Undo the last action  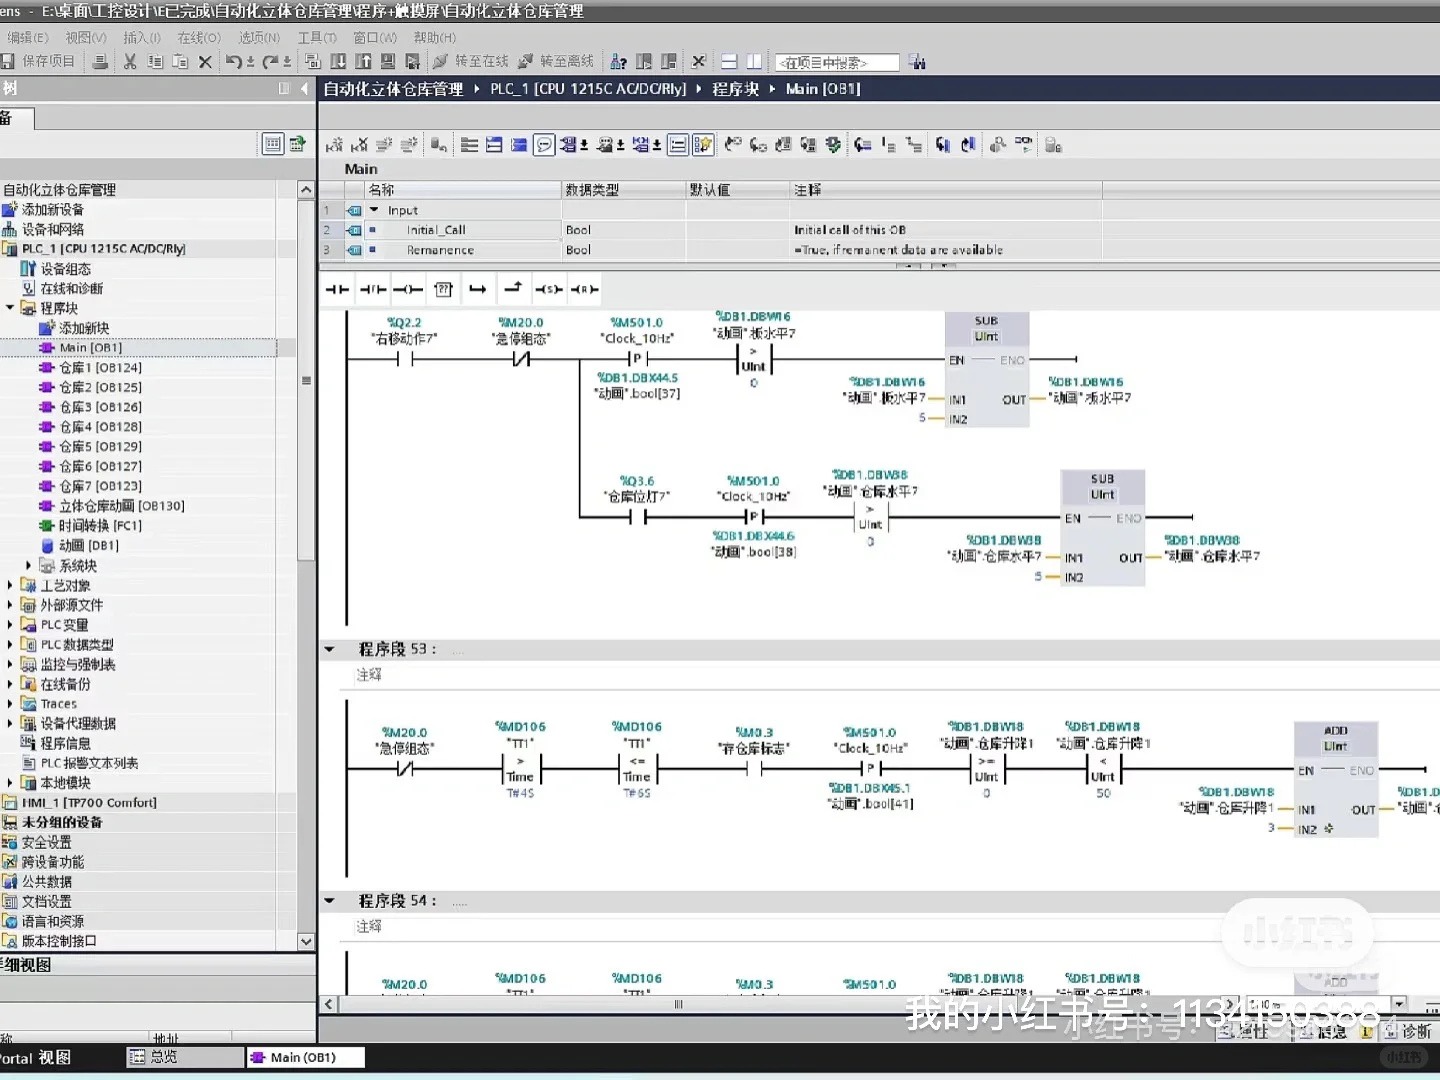pos(234,62)
